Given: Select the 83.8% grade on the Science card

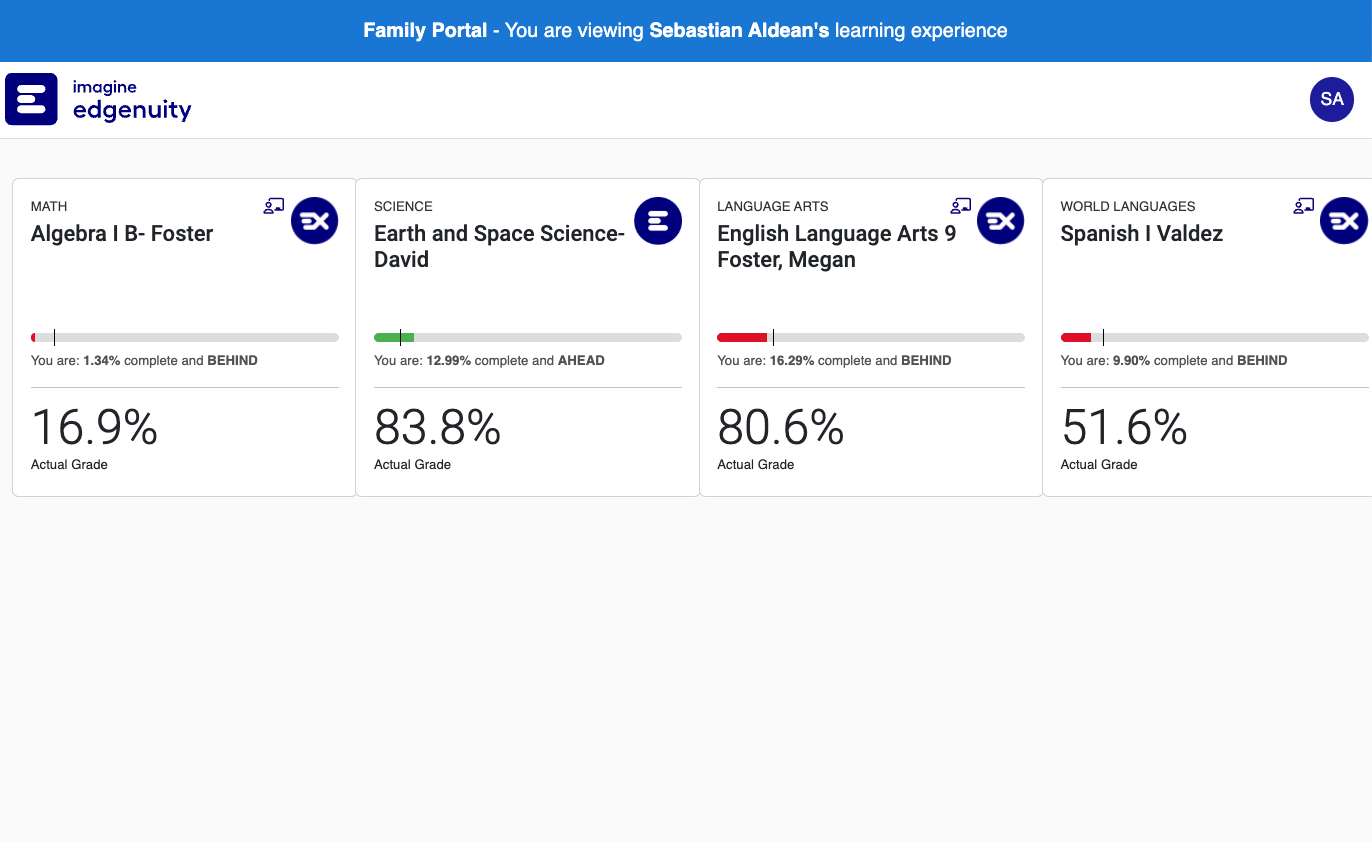Looking at the screenshot, I should coord(437,427).
